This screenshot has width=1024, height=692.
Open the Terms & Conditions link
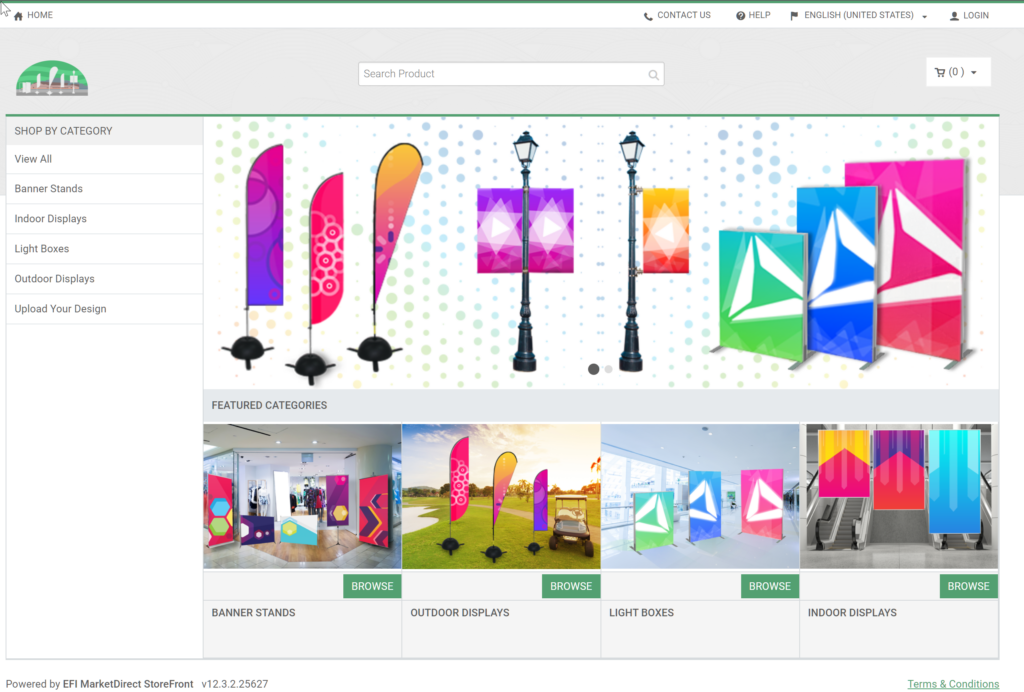(x=952, y=684)
